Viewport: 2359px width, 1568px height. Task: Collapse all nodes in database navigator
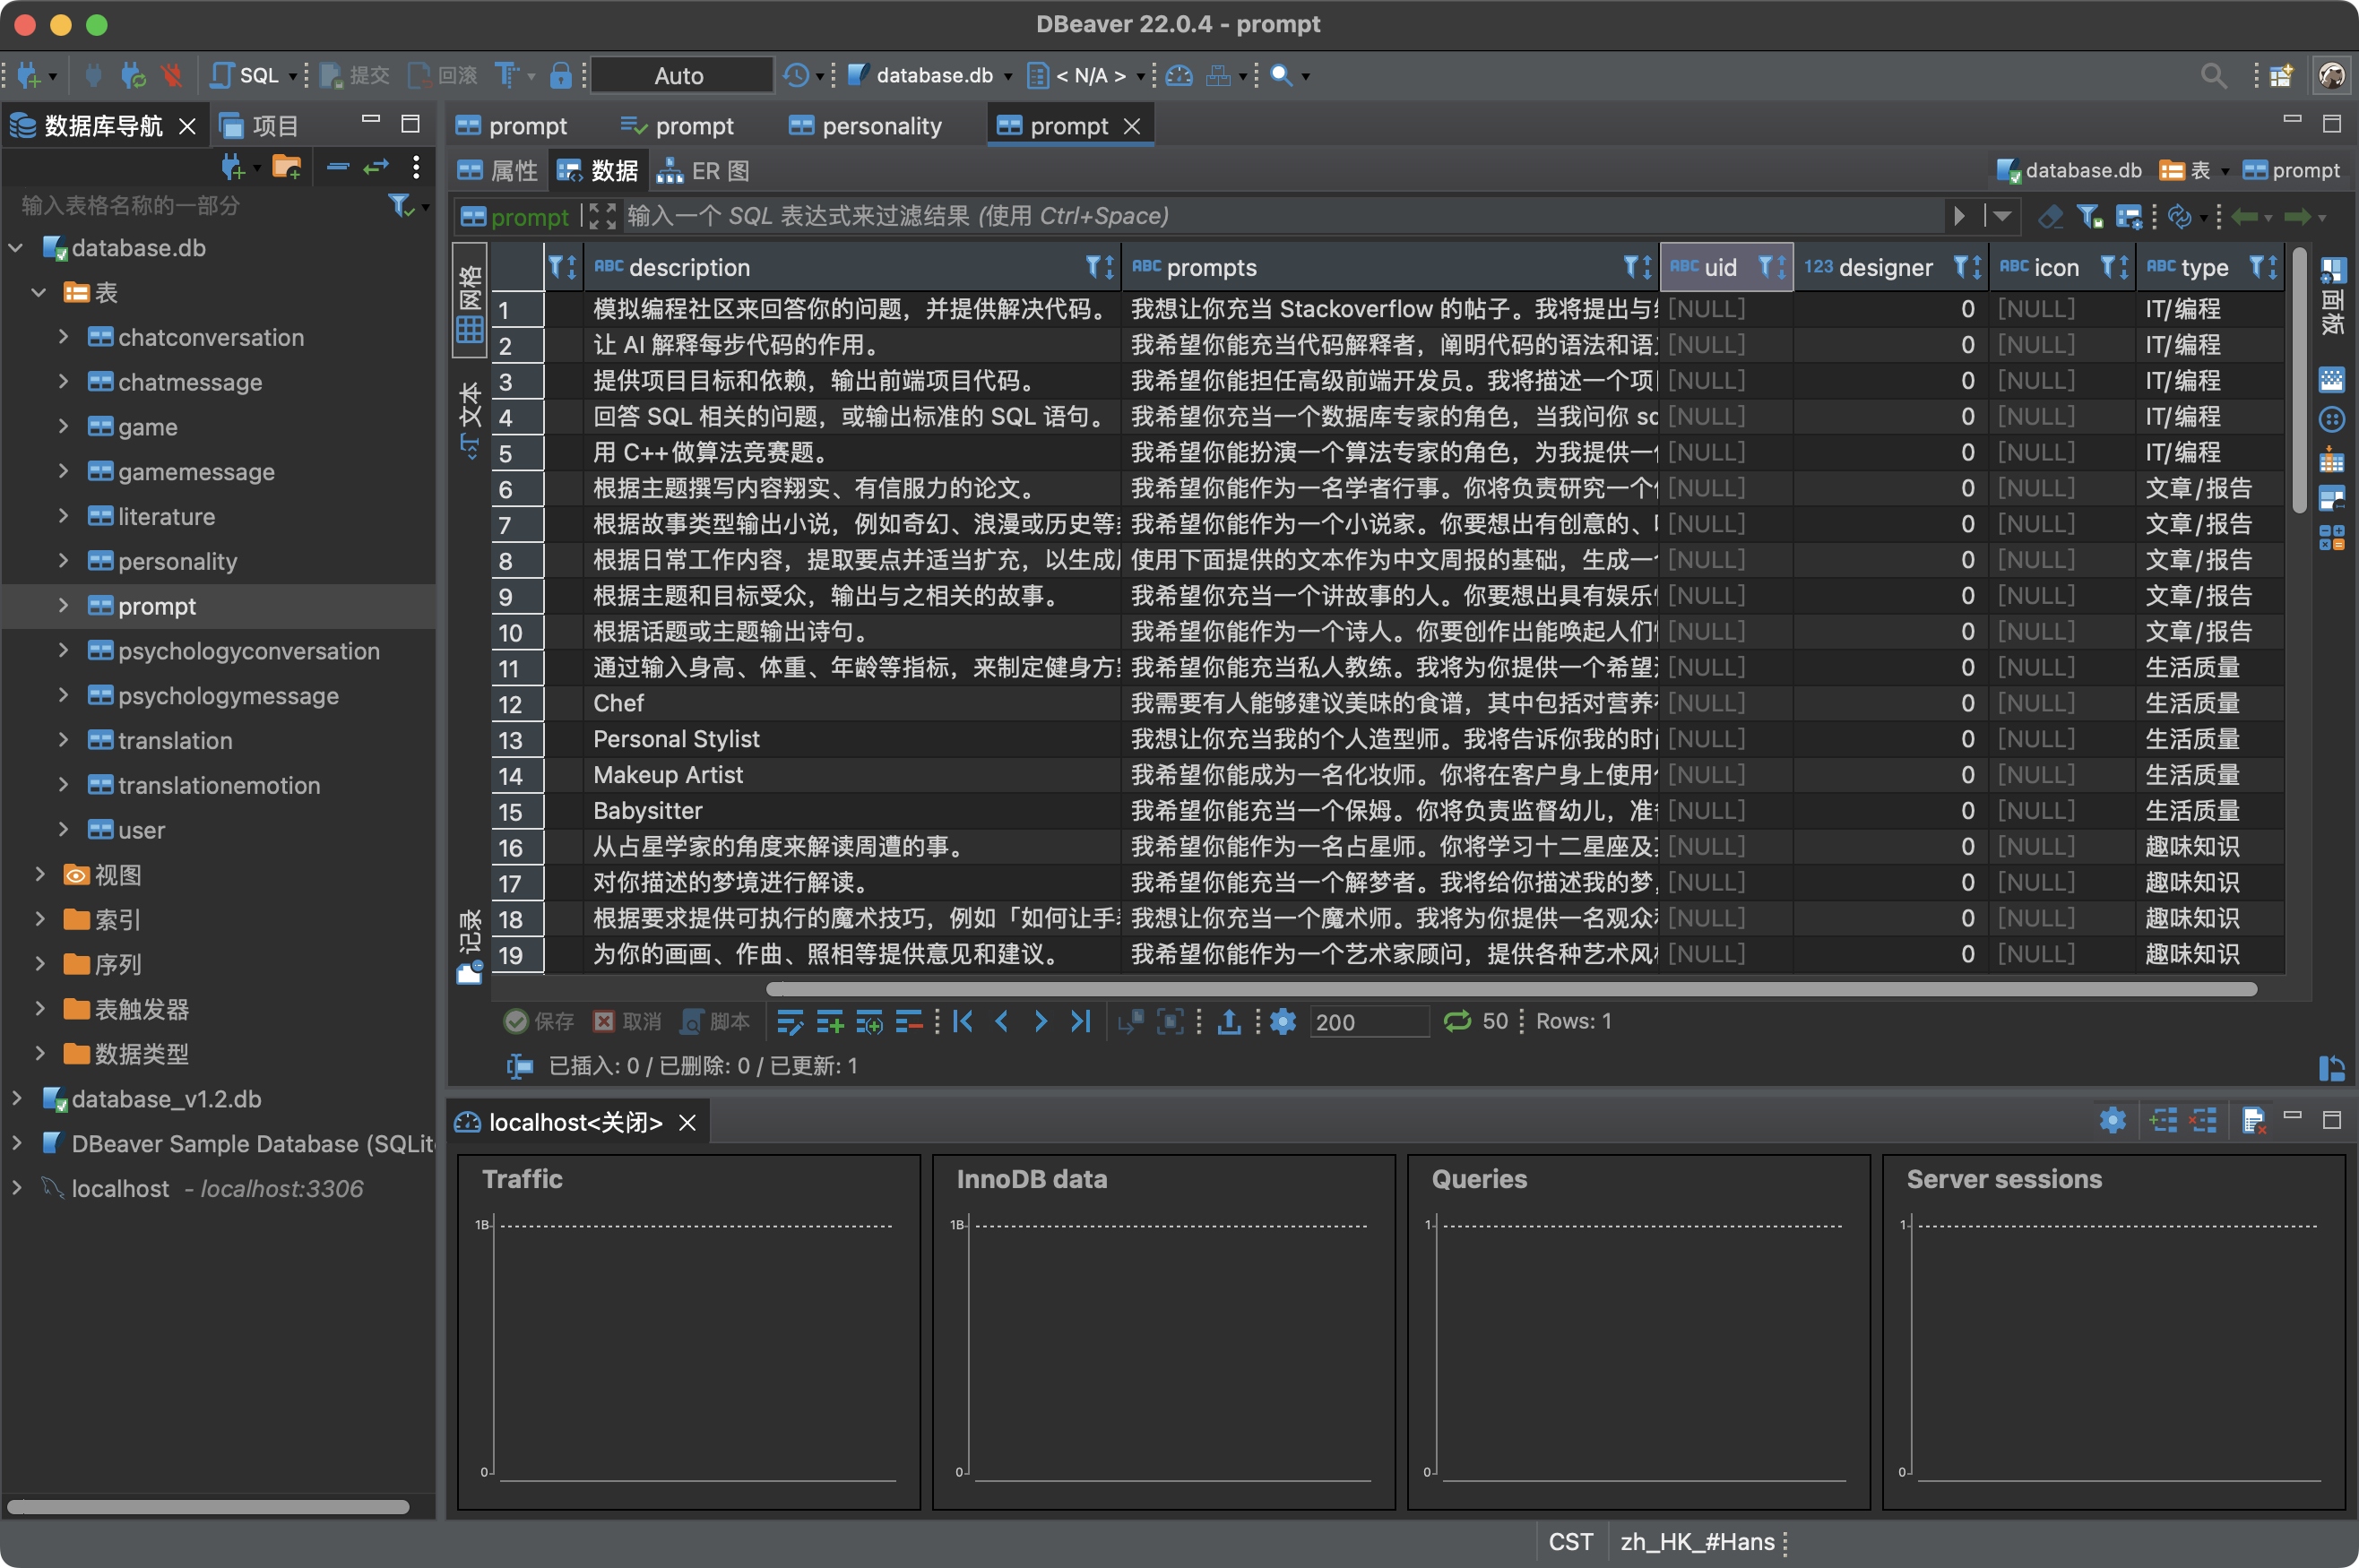click(338, 167)
